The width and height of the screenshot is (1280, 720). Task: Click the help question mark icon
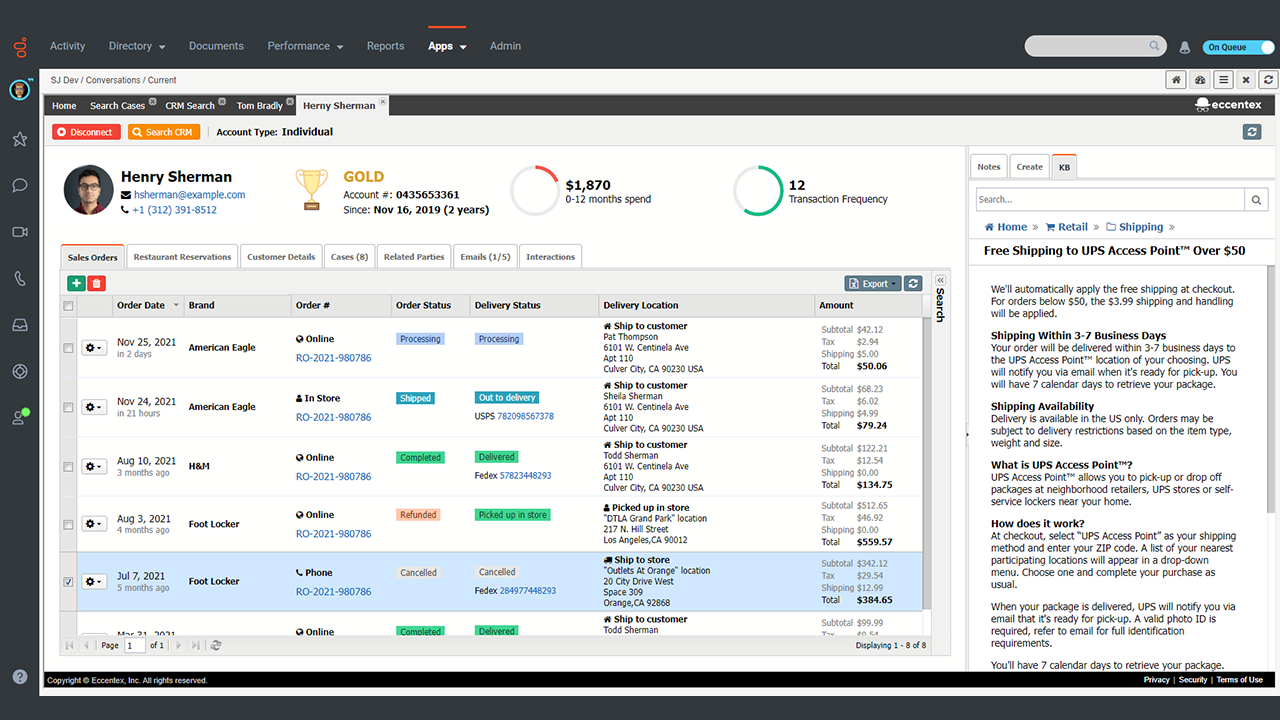19,677
